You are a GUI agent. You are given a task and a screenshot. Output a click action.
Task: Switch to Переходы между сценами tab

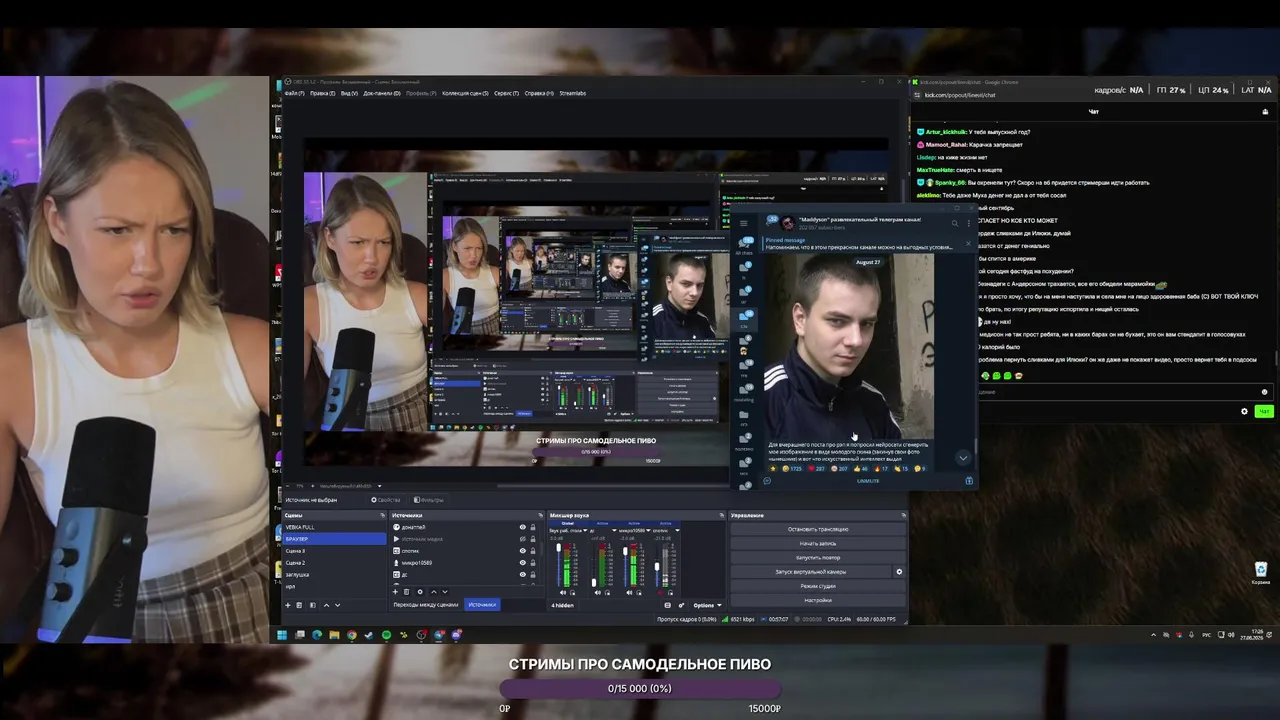point(426,605)
